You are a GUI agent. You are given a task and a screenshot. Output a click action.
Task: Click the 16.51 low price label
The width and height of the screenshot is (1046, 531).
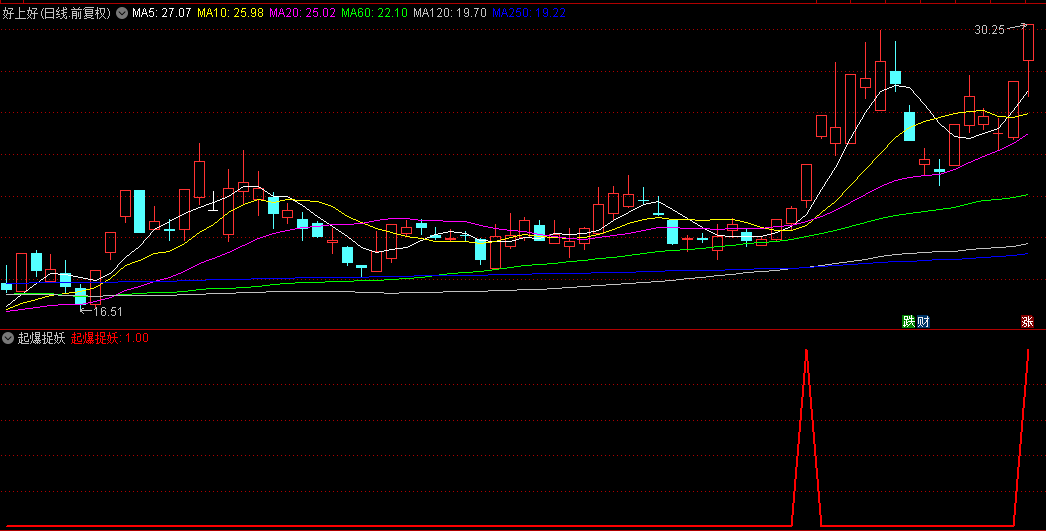point(107,312)
